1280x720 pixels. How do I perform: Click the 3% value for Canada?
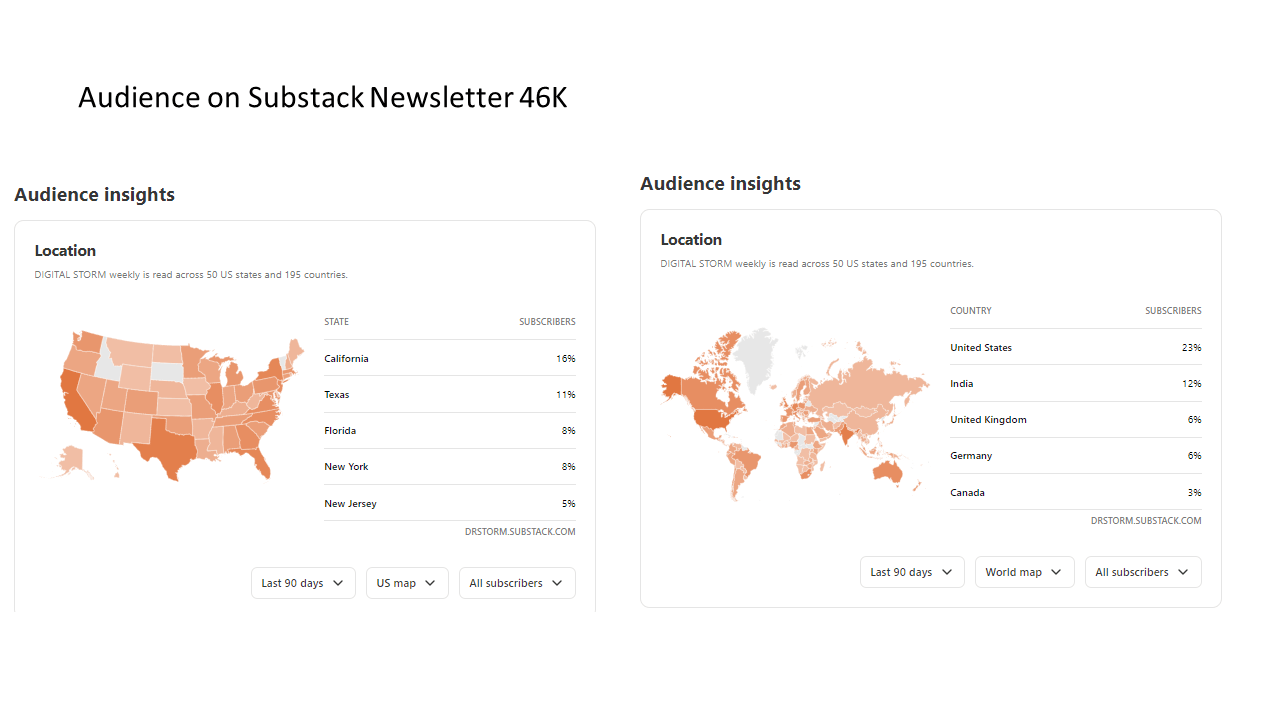tap(1194, 493)
